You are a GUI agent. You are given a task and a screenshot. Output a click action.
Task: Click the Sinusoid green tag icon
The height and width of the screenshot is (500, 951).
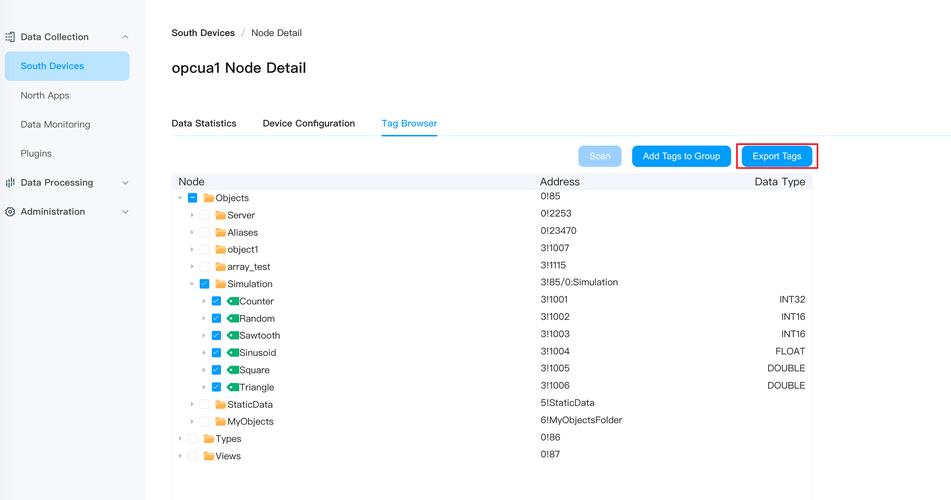point(233,353)
